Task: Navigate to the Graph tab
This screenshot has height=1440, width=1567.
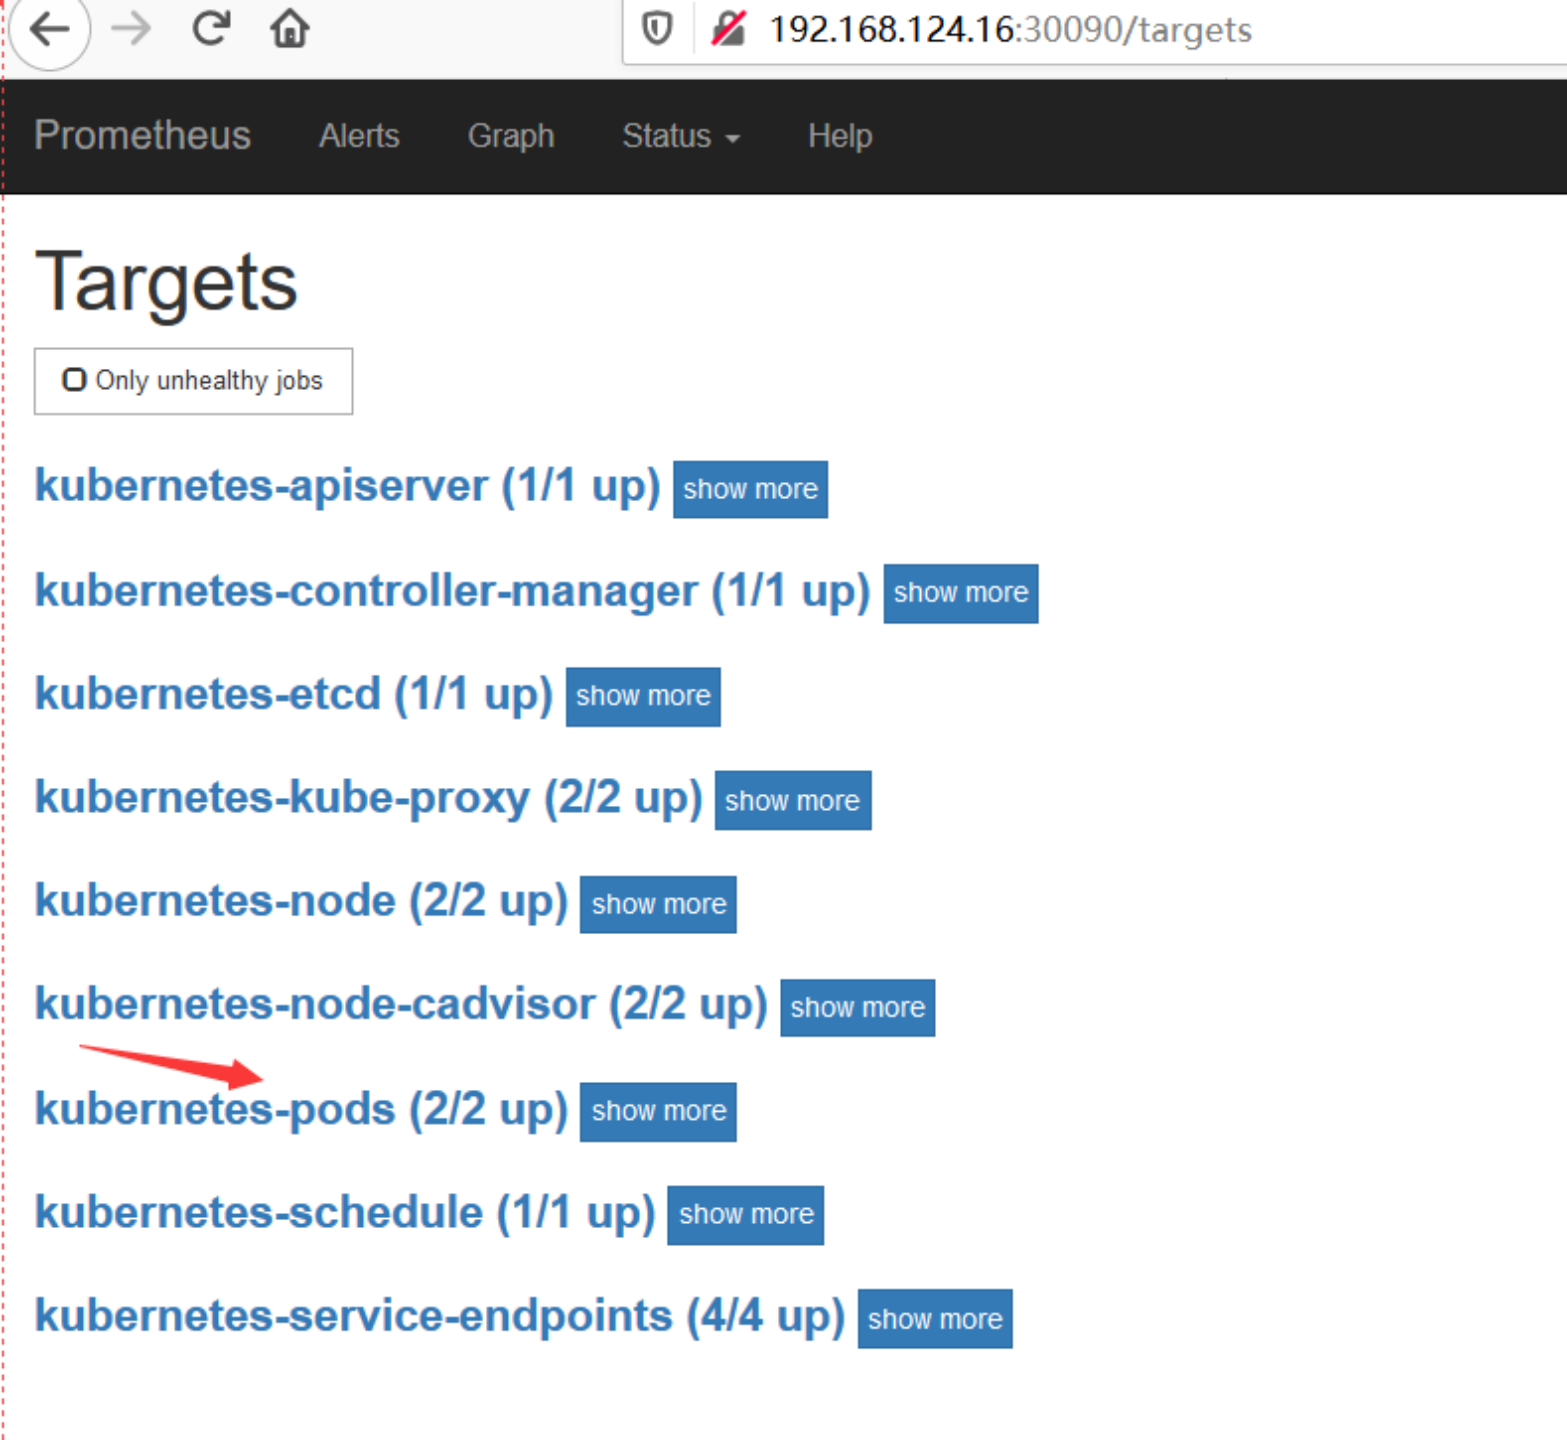Action: (x=510, y=137)
